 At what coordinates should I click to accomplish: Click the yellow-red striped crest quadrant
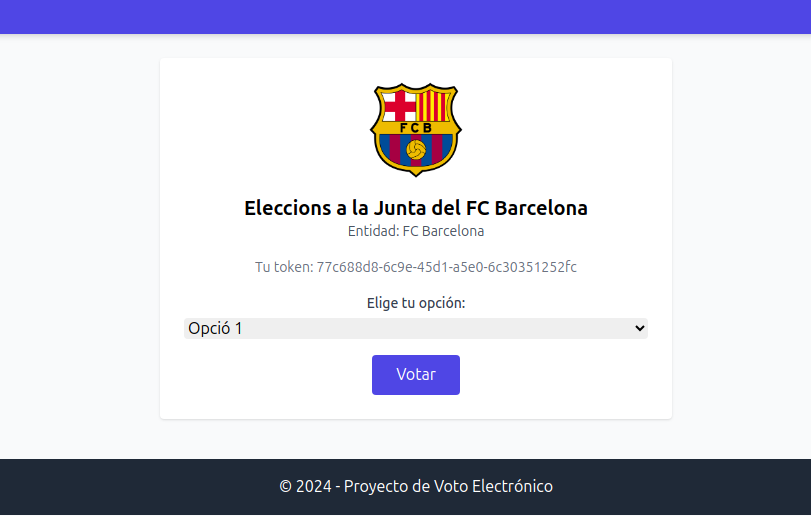433,106
